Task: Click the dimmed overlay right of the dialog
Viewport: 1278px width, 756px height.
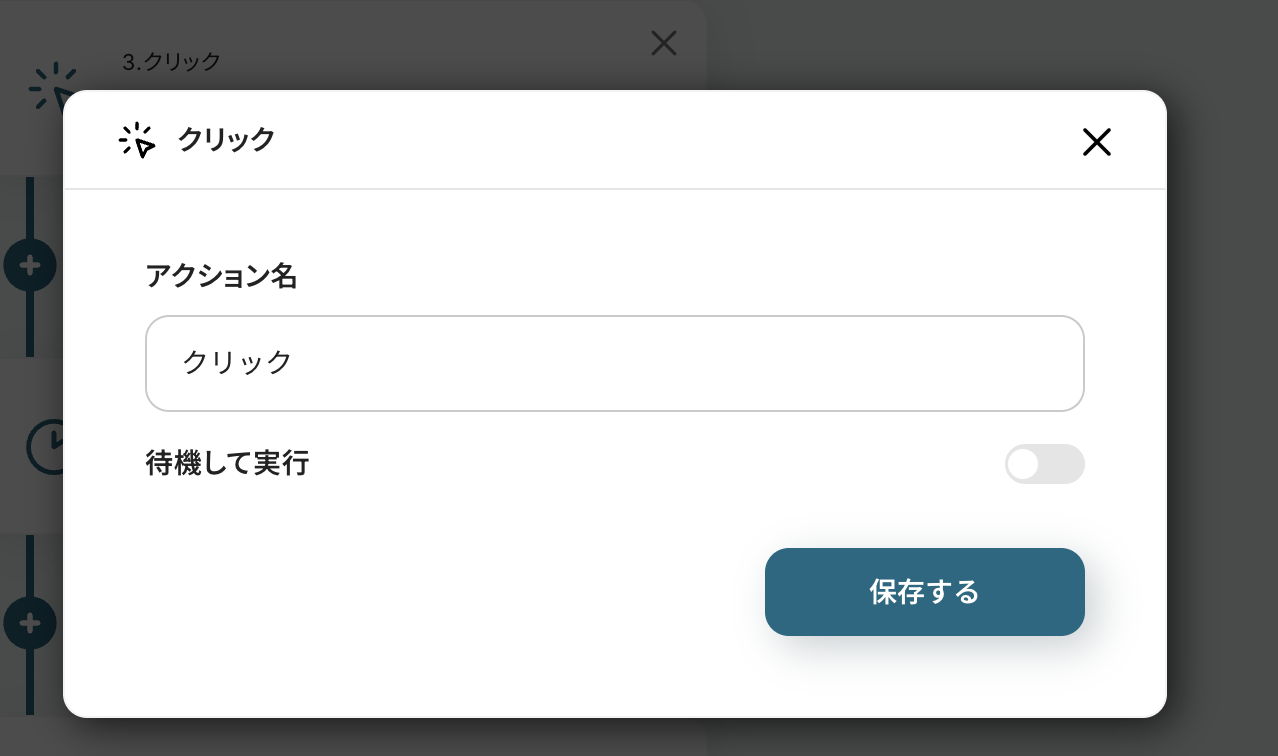Action: (1222, 400)
